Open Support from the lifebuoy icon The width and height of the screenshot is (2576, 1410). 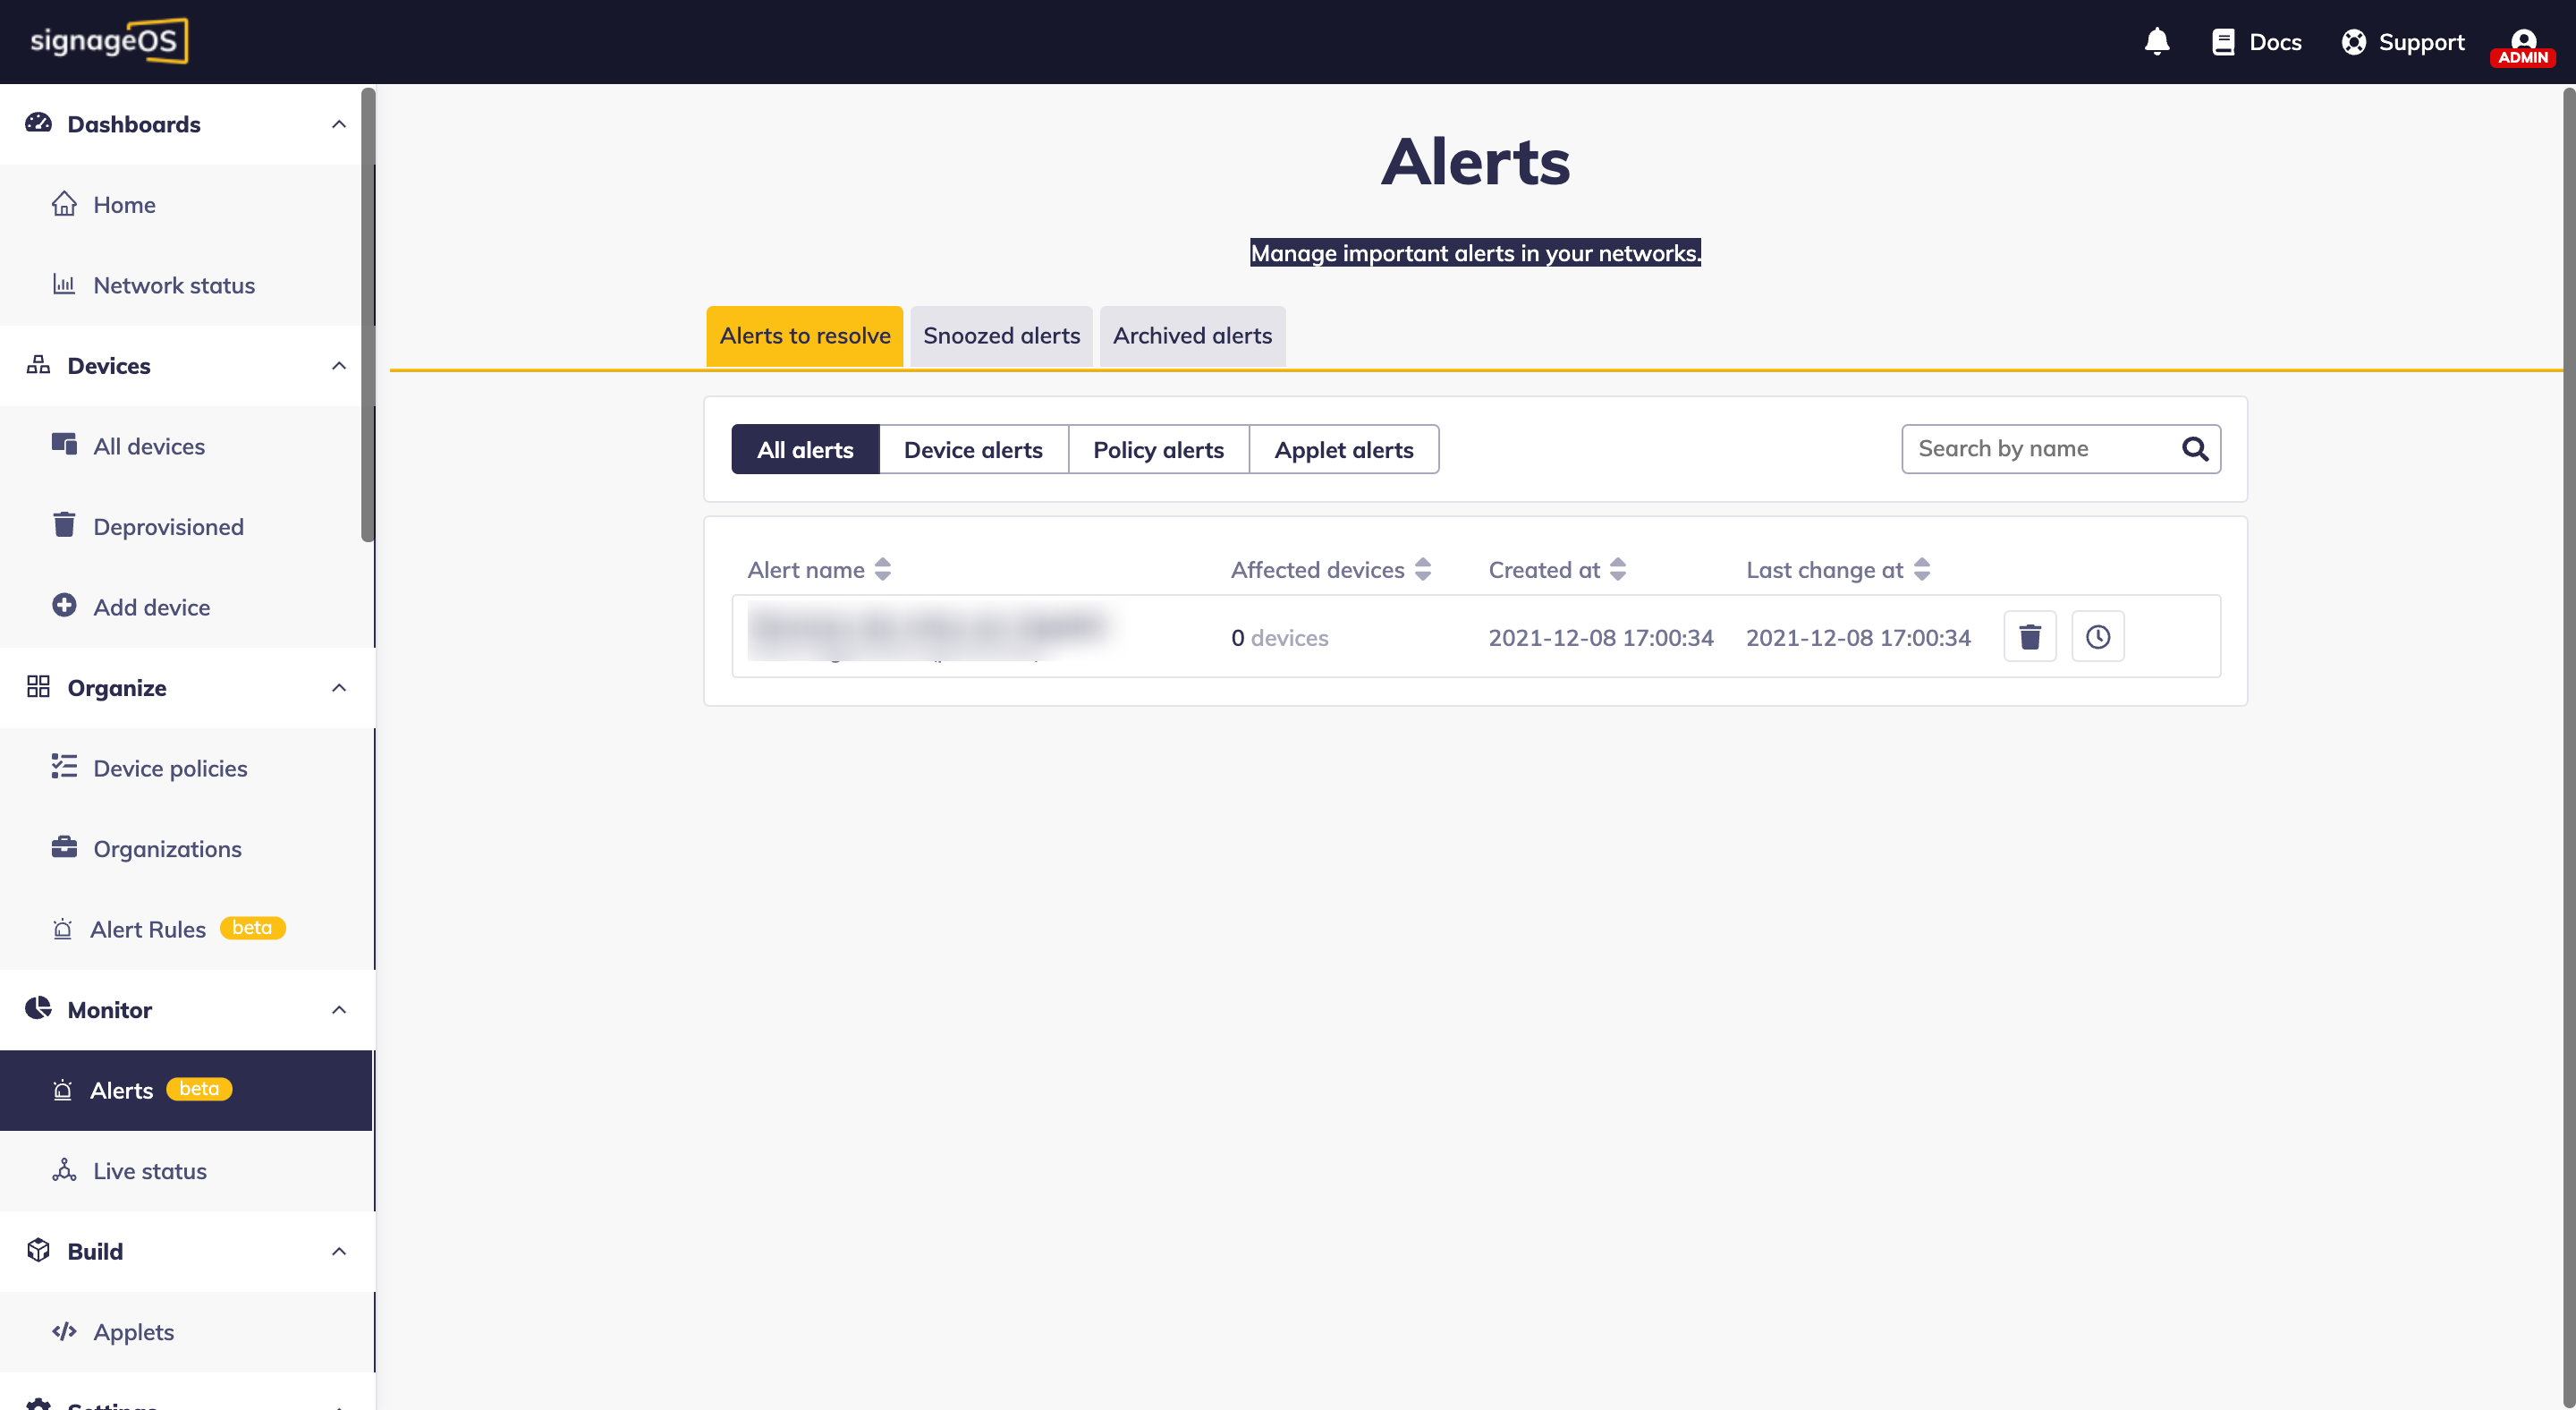pyautogui.click(x=2354, y=42)
